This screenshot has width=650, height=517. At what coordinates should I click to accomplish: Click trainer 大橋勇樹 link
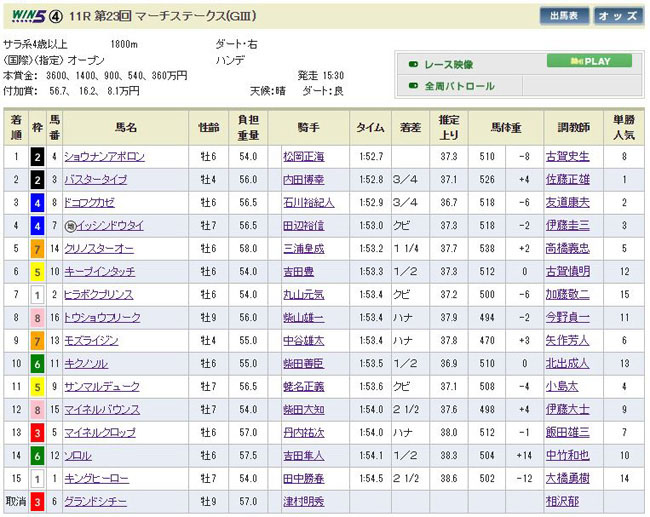point(567,477)
